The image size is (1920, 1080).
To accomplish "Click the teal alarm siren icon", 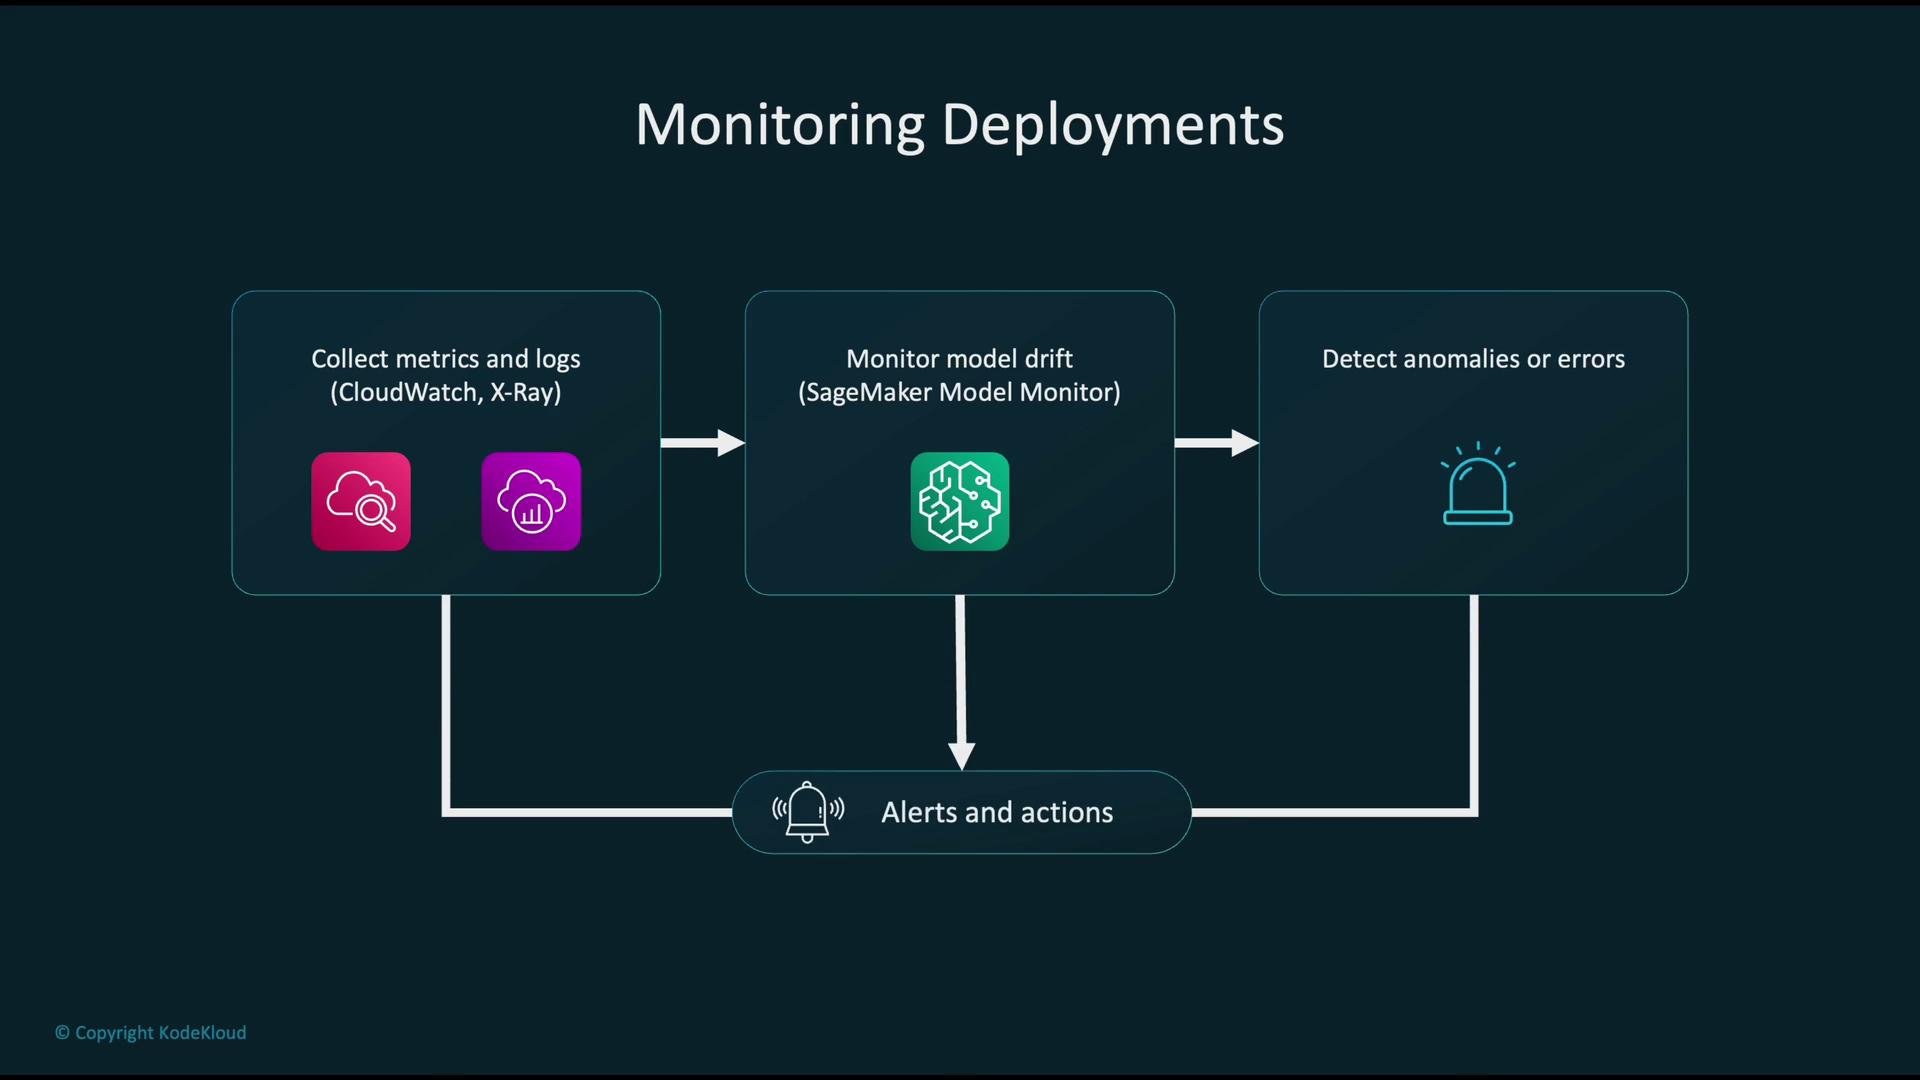I will pos(1478,484).
